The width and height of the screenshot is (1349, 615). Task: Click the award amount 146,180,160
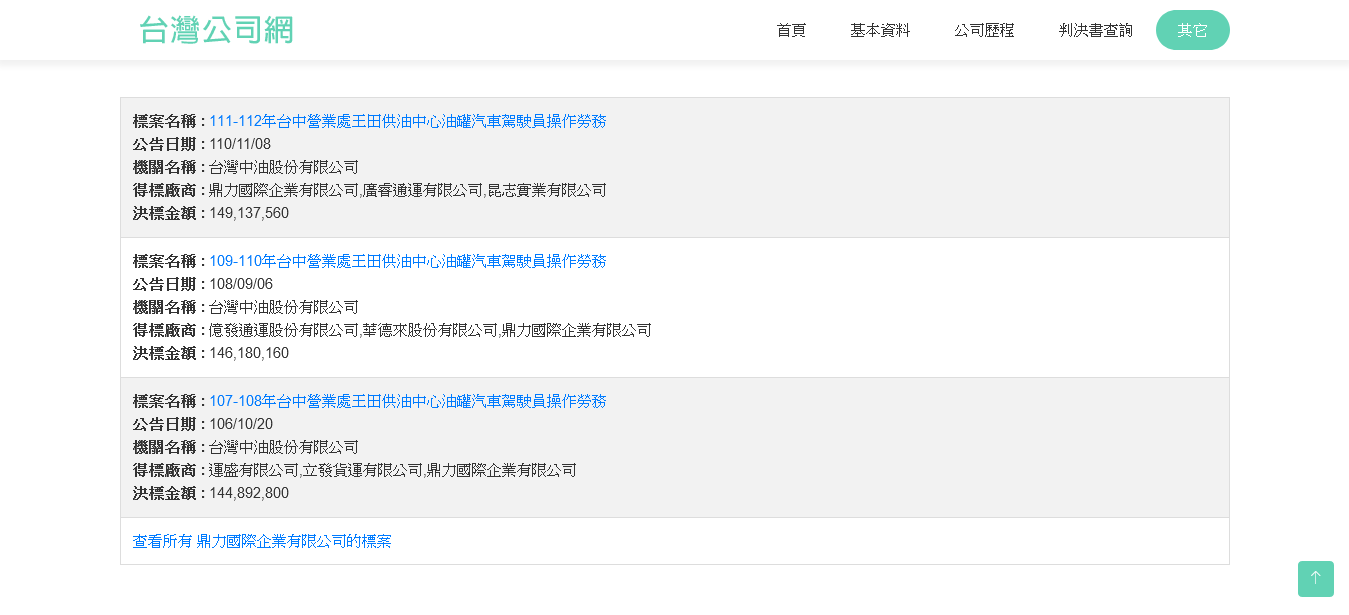click(249, 353)
